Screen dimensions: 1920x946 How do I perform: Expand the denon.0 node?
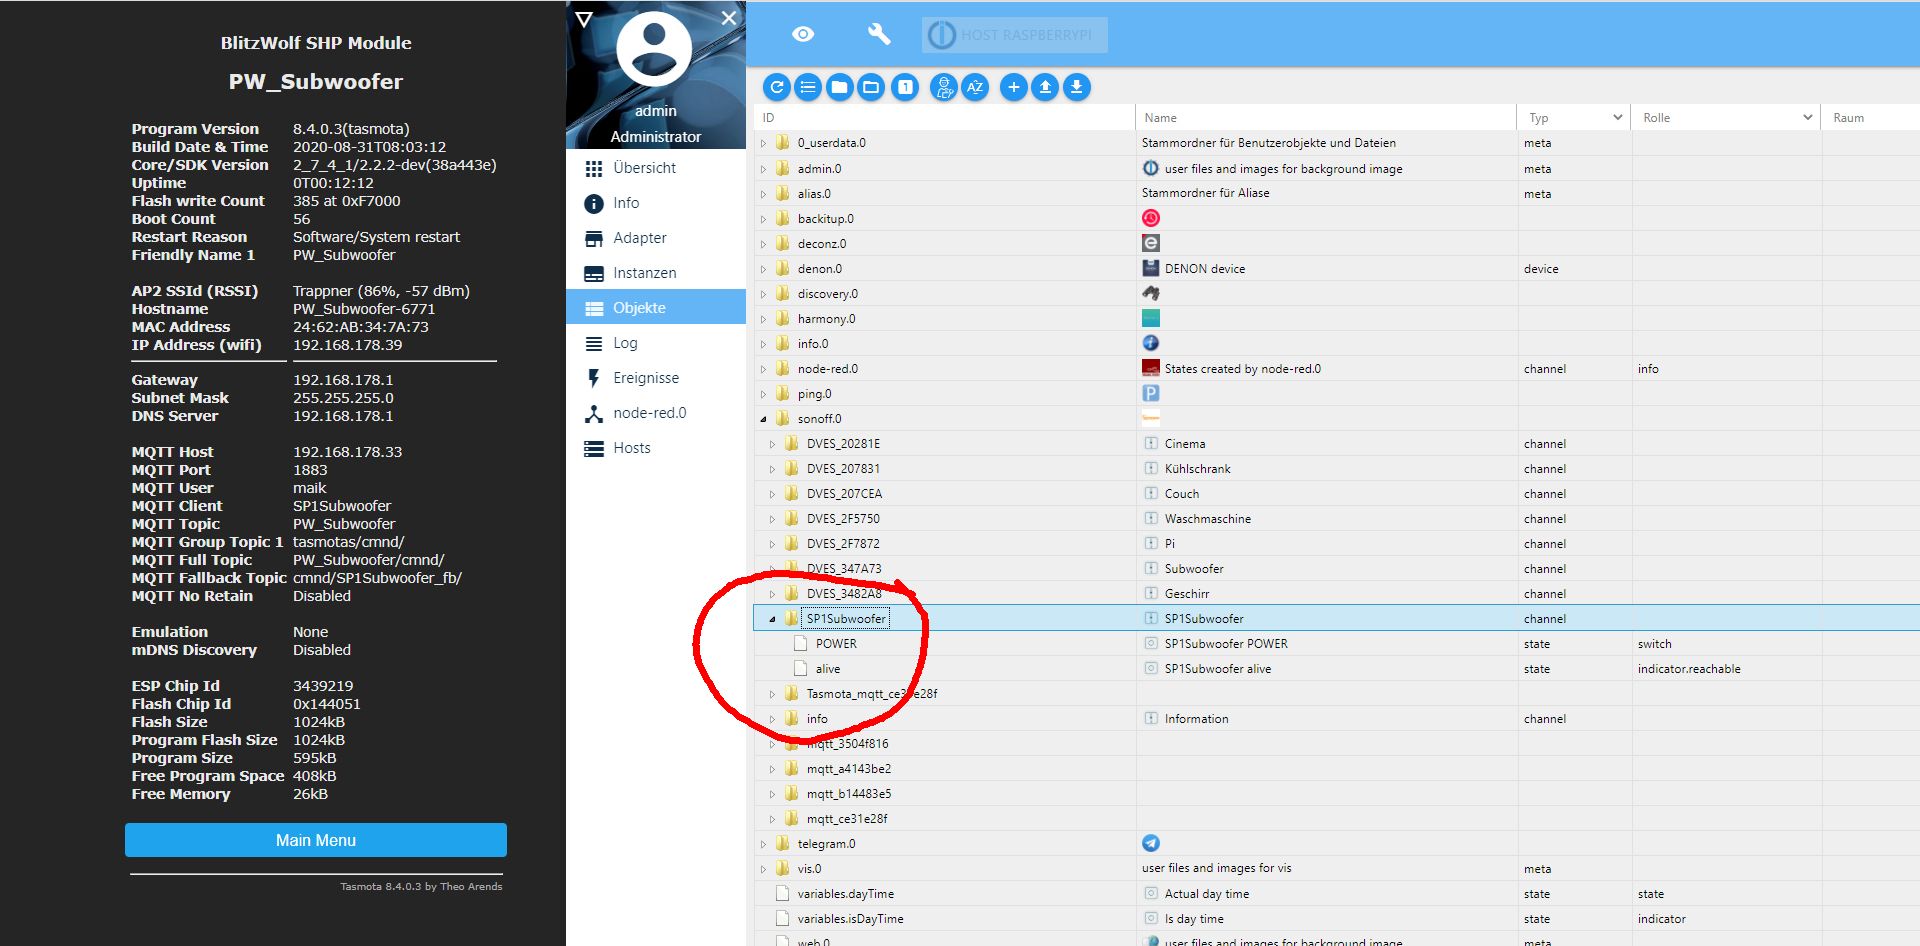pos(763,269)
